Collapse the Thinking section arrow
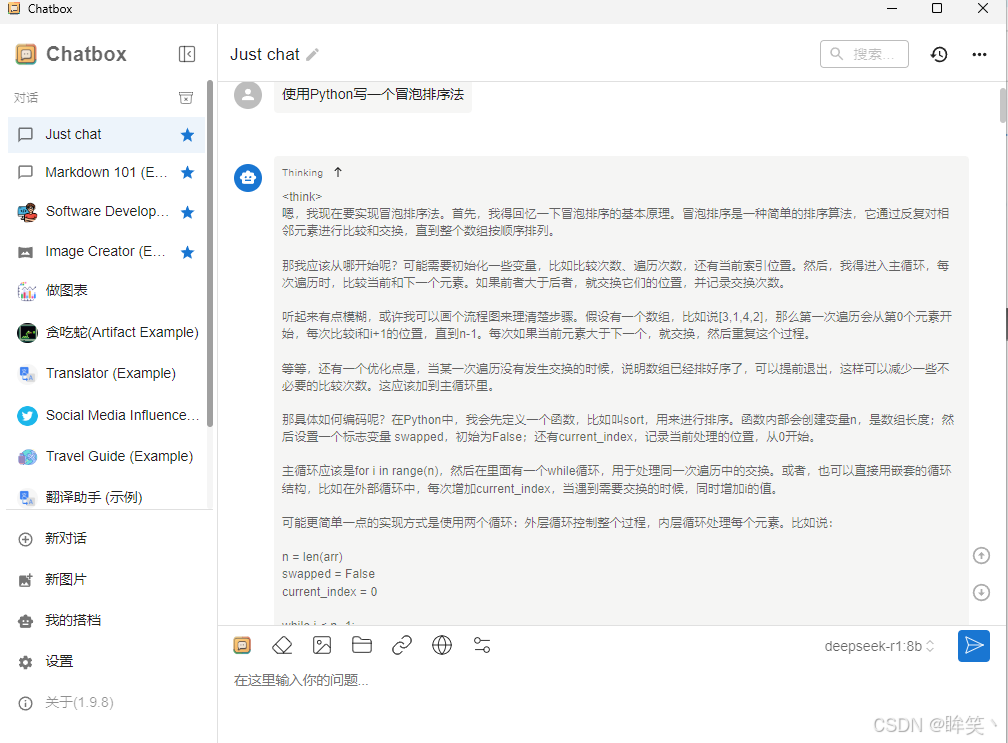The image size is (1008, 743). [338, 172]
